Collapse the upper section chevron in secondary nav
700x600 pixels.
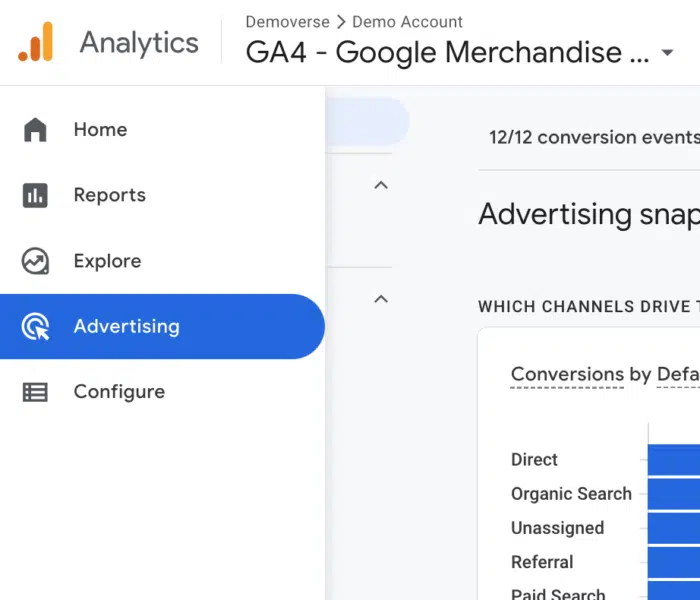pyautogui.click(x=380, y=185)
